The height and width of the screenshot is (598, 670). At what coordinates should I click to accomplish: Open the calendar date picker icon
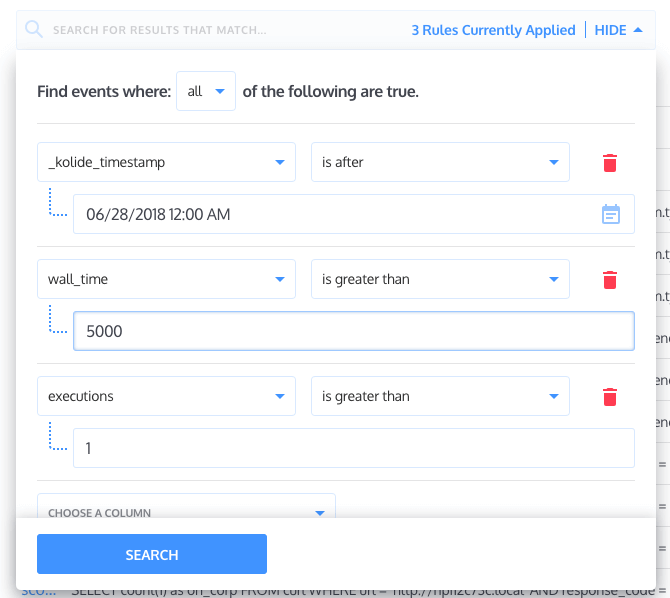click(x=611, y=214)
